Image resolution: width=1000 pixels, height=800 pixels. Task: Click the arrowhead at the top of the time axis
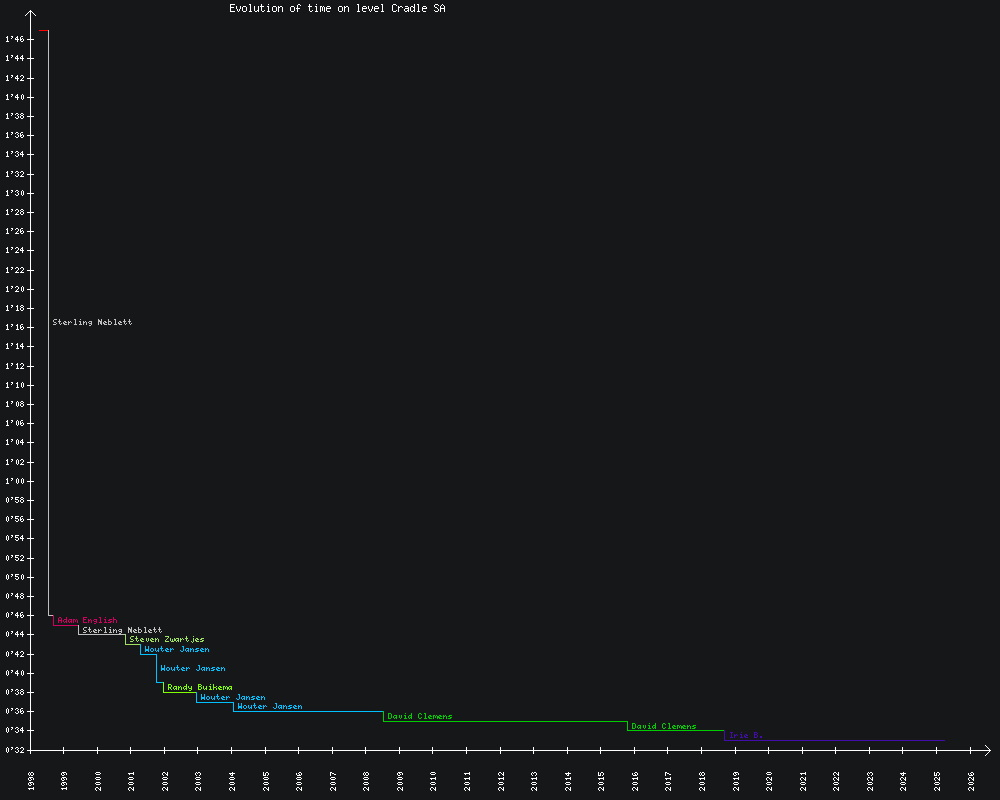coord(31,14)
